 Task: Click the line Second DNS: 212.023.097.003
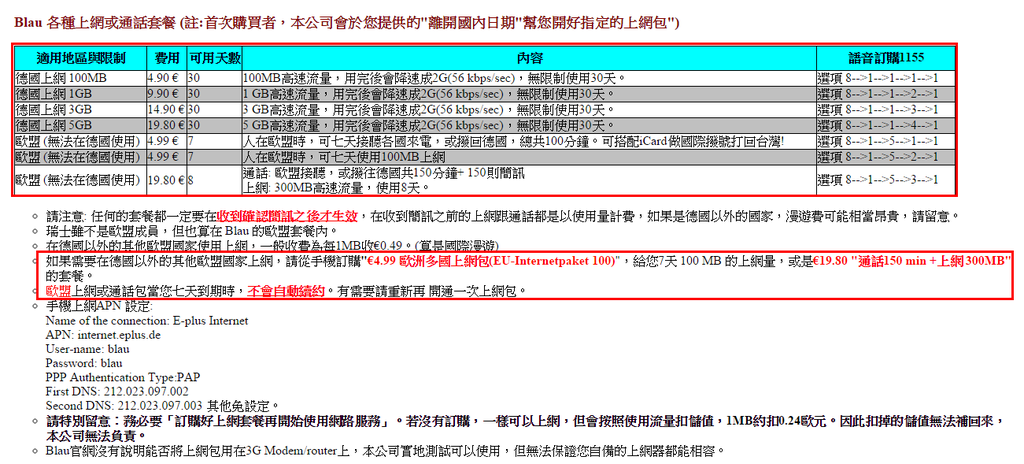click(125, 405)
